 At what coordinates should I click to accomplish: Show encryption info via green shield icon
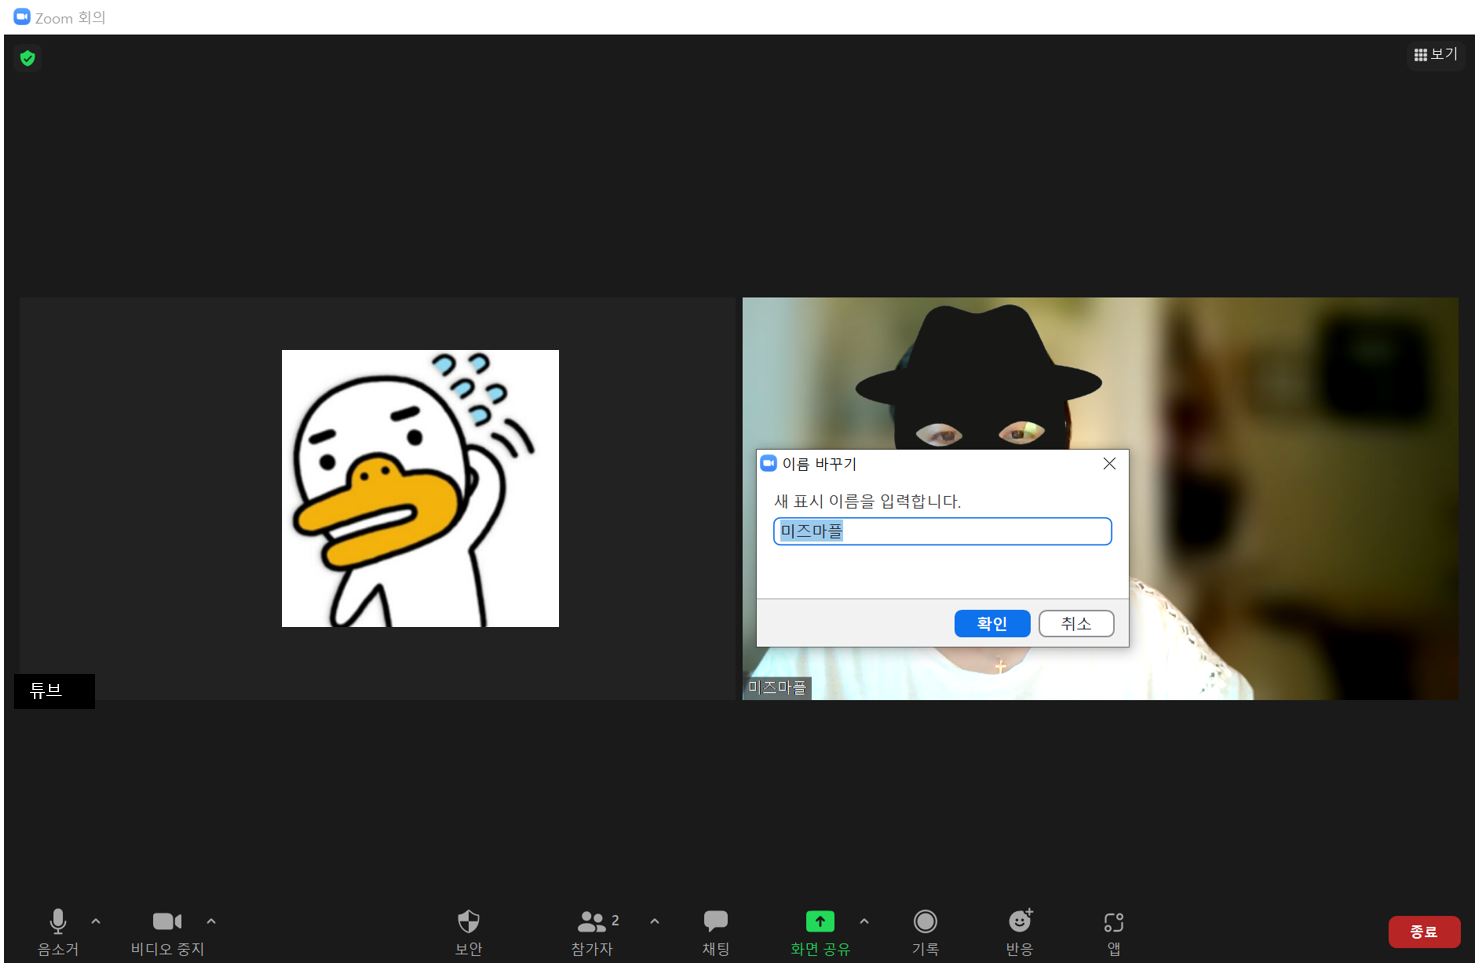click(x=28, y=58)
